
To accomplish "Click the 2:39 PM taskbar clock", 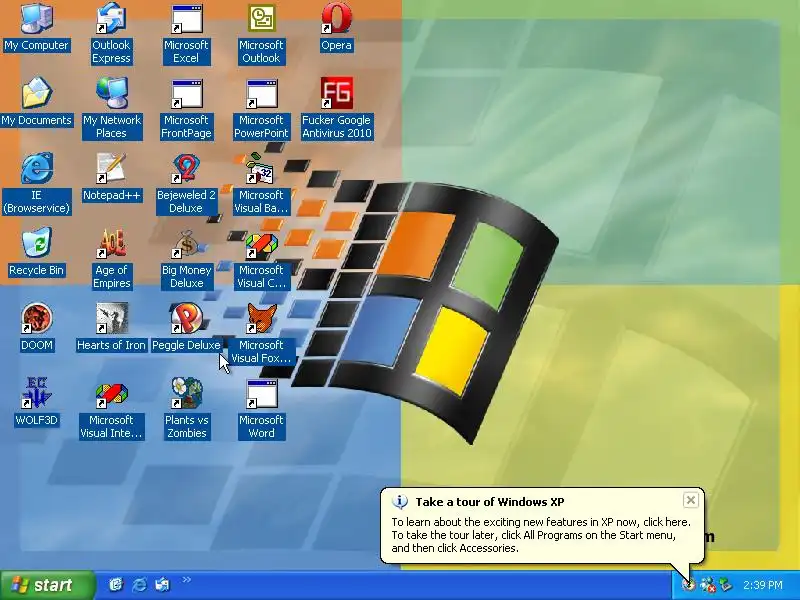I will point(763,585).
